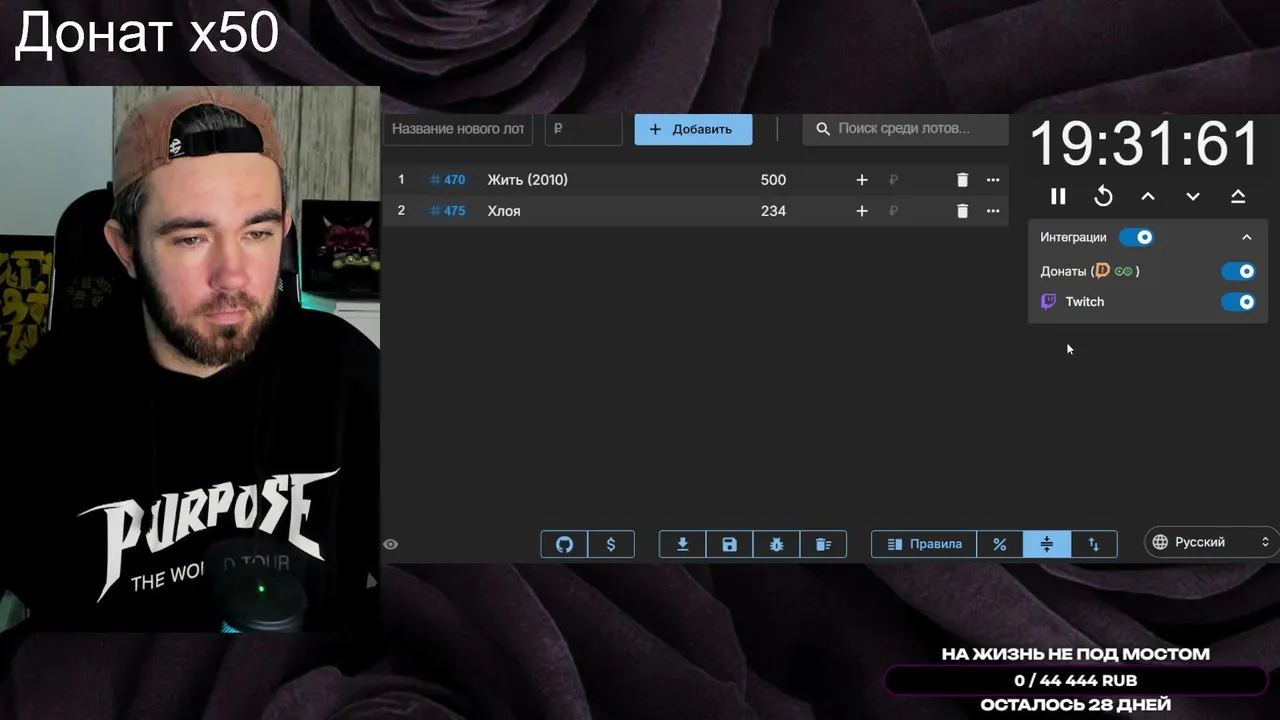Viewport: 1280px width, 720px height.
Task: Focus the Название нового лота input field
Action: 458,129
